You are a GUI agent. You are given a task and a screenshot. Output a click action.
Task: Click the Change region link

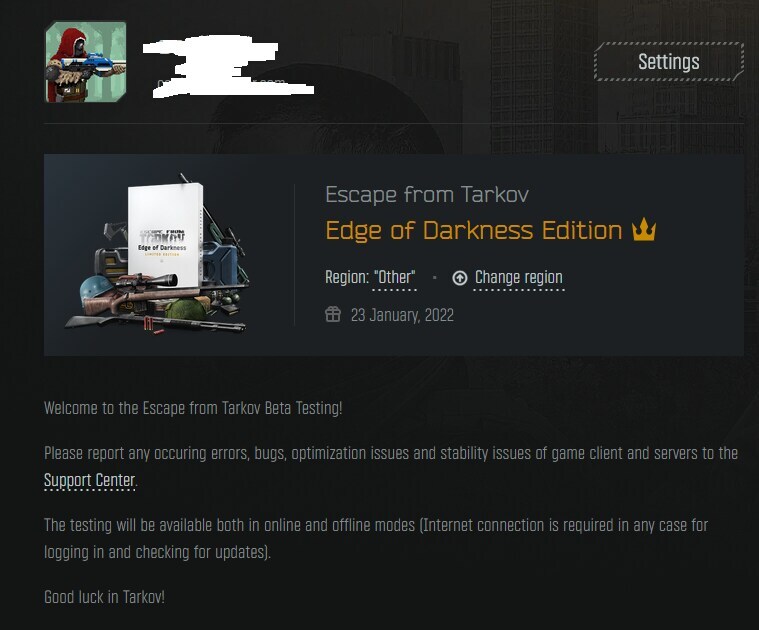coord(519,278)
